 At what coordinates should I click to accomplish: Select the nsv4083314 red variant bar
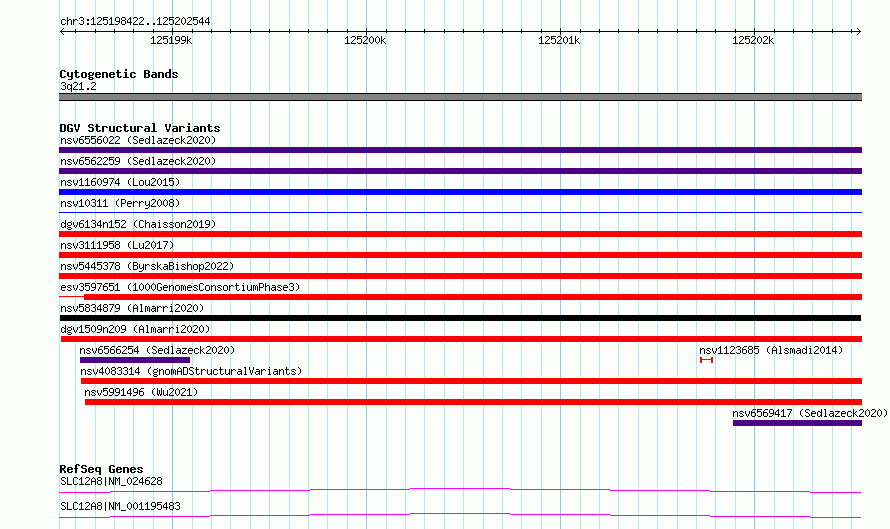[471, 381]
